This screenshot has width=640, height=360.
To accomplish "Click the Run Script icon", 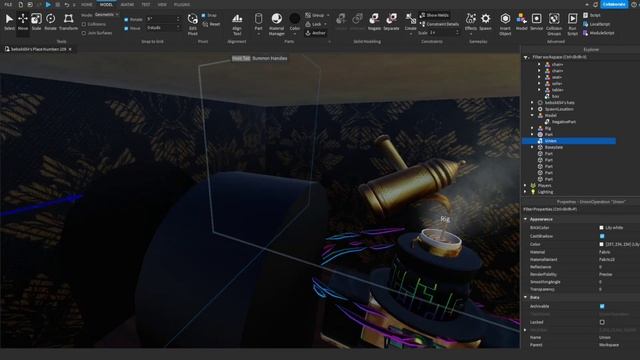I will pyautogui.click(x=573, y=24).
